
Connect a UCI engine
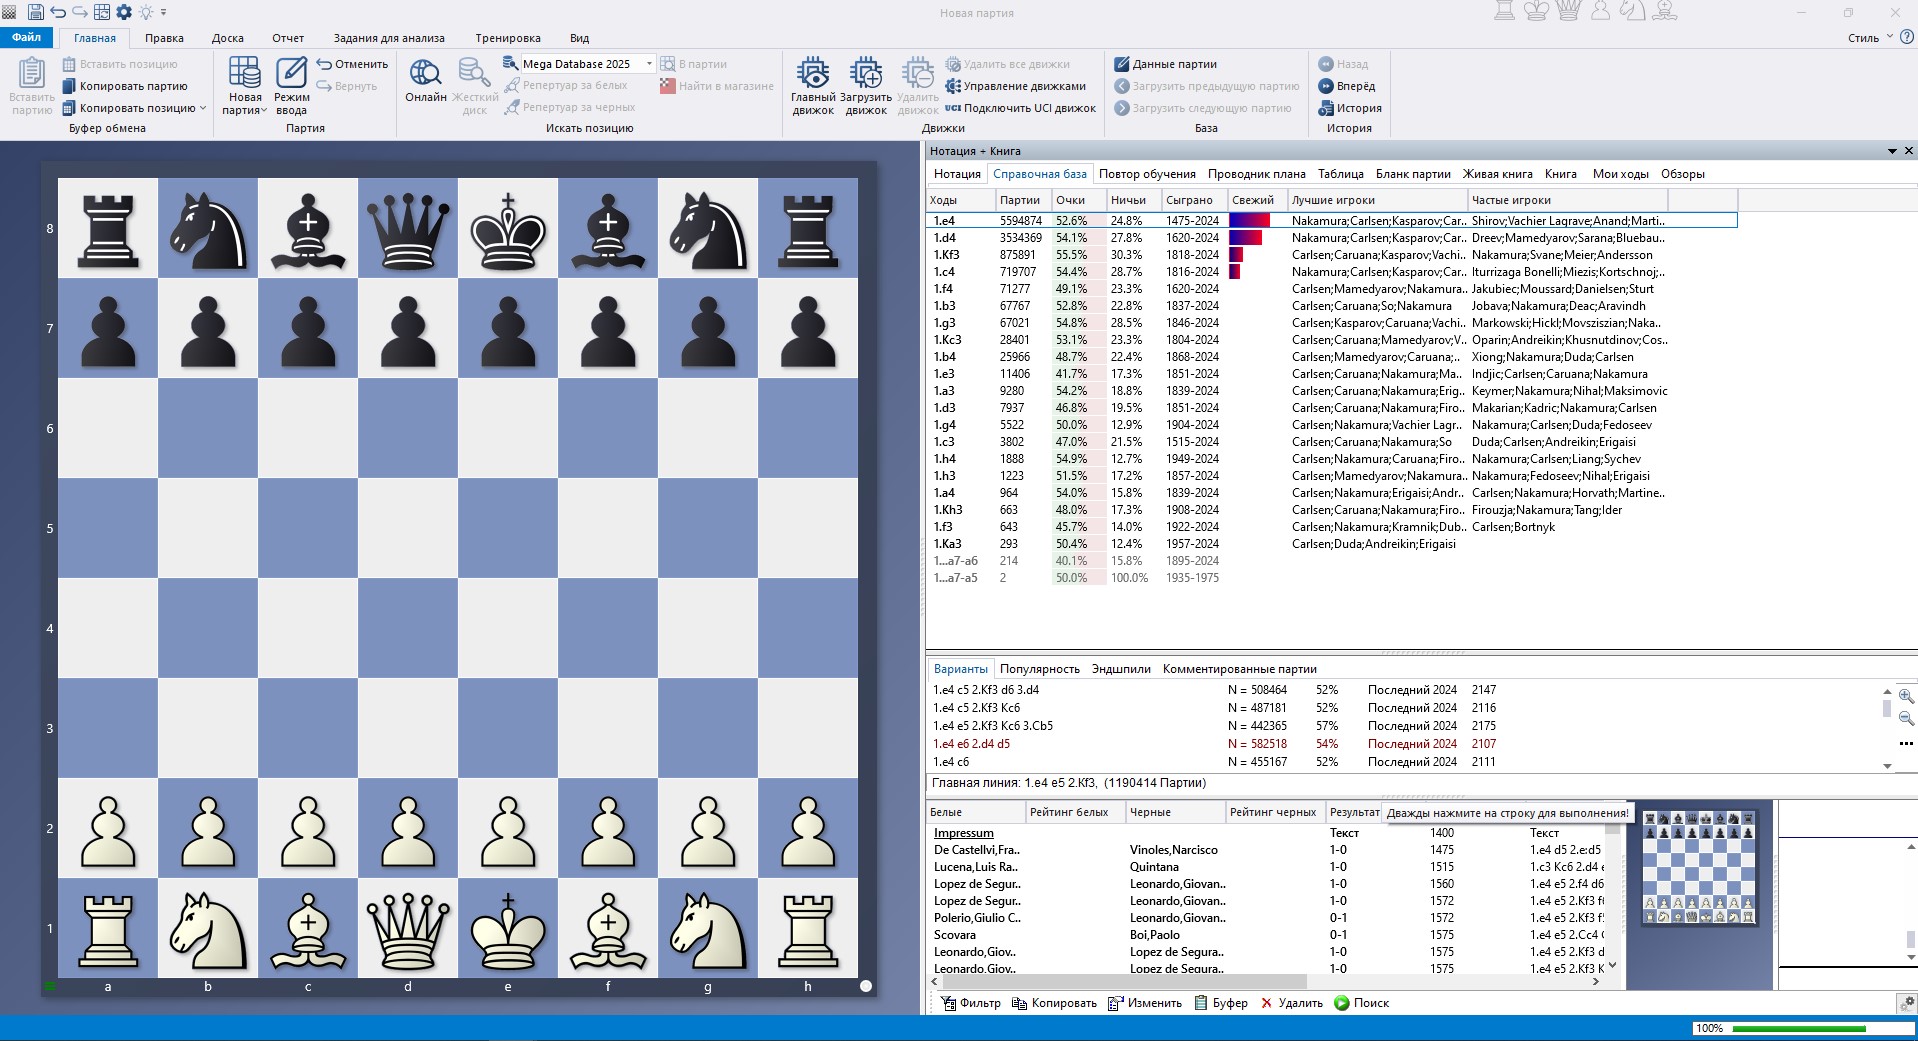(1020, 108)
